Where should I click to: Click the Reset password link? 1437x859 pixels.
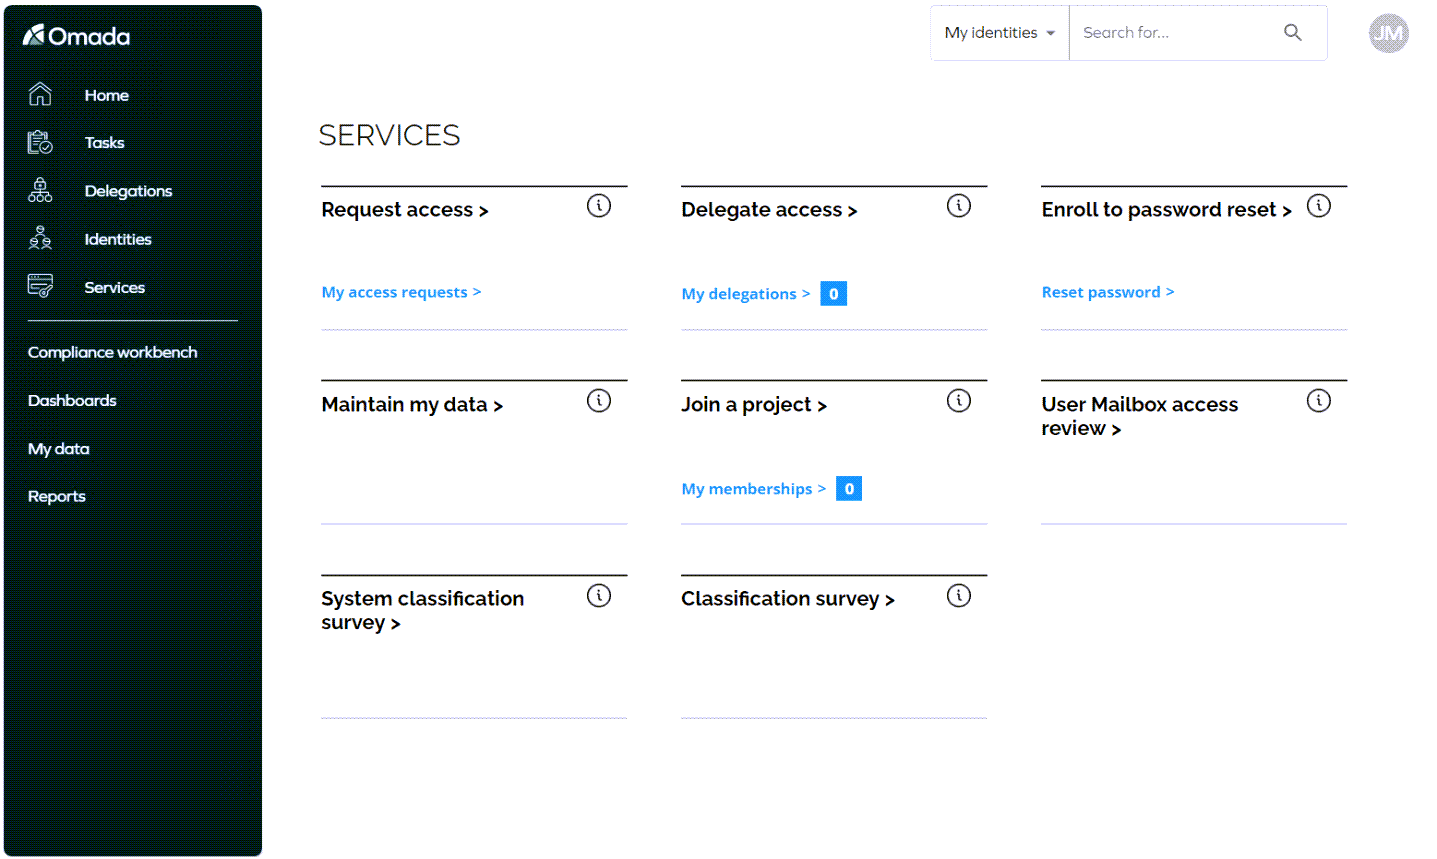(1107, 292)
